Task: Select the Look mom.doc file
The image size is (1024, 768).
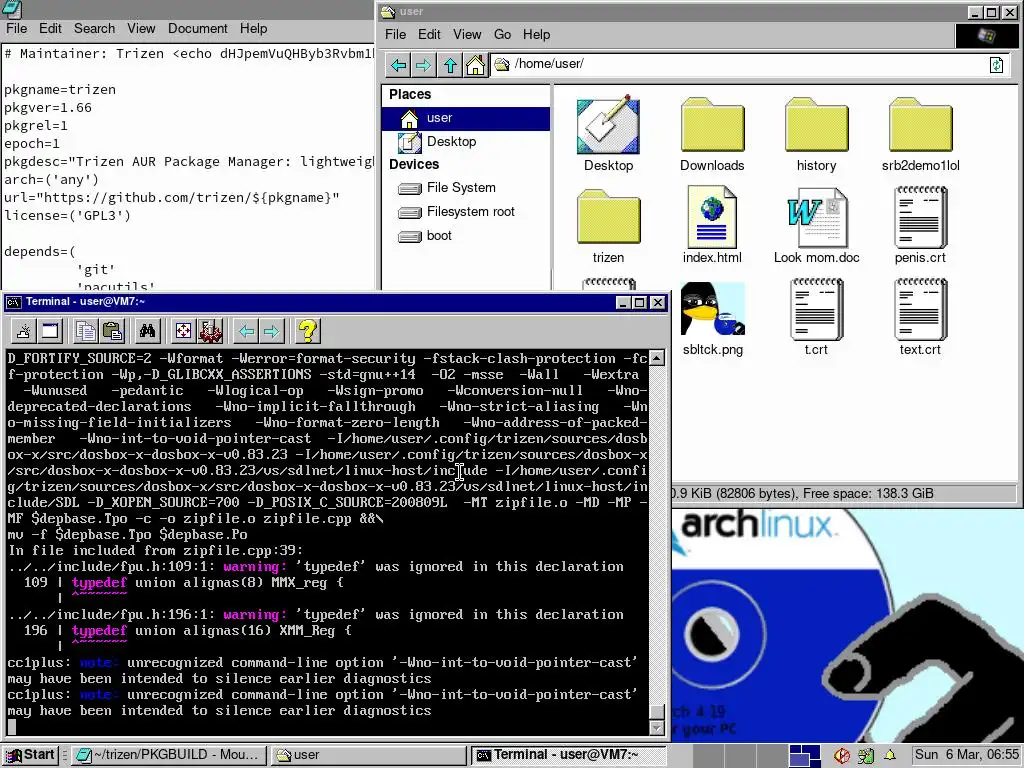Action: pyautogui.click(x=816, y=227)
